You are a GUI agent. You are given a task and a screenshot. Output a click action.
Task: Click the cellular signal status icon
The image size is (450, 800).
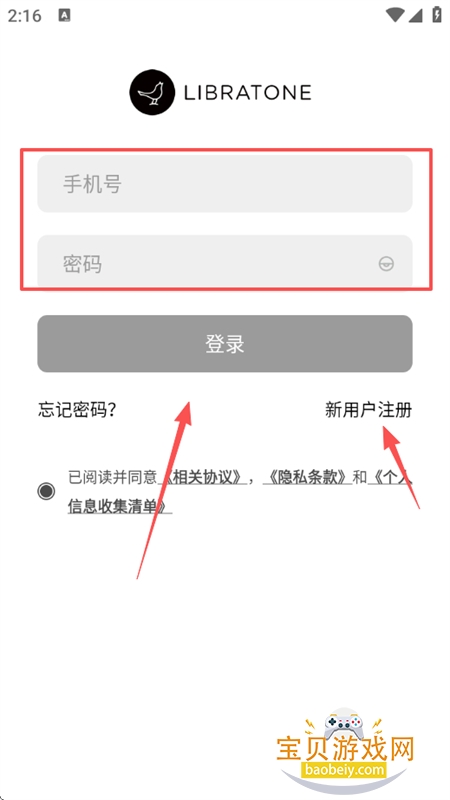pos(416,15)
